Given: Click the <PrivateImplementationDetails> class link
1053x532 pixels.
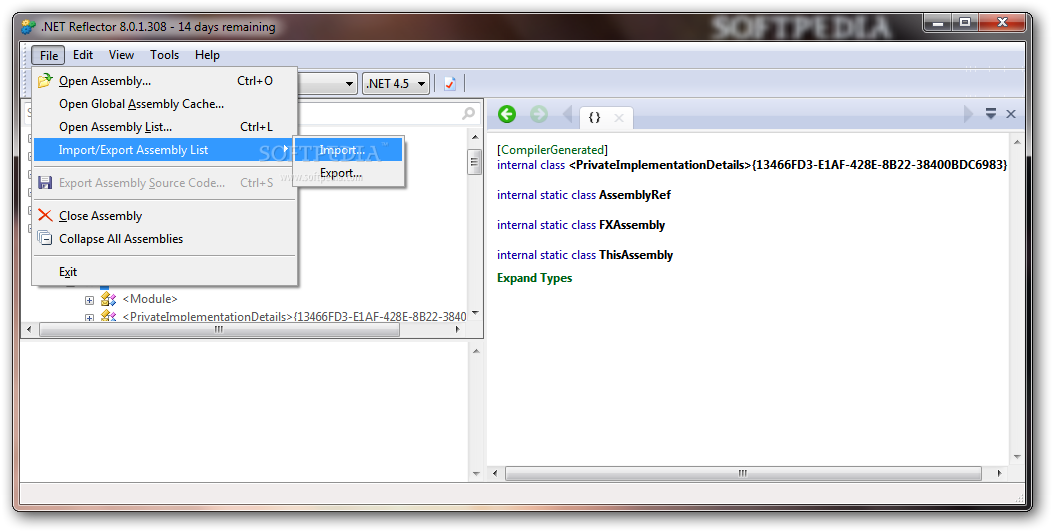Looking at the screenshot, I should 788,165.
